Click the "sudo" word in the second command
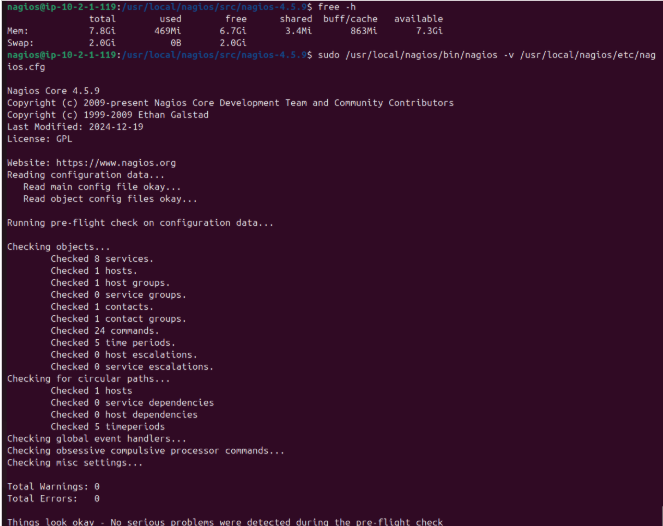Screen dimensions: 663x526 (x=328, y=54)
